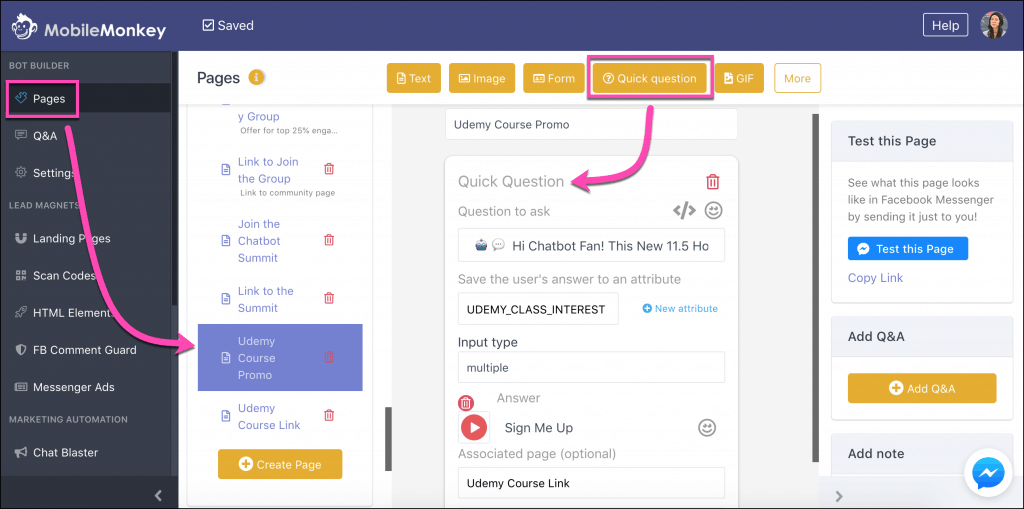Open emoji picker for Question to ask
This screenshot has height=509, width=1024.
click(x=713, y=210)
